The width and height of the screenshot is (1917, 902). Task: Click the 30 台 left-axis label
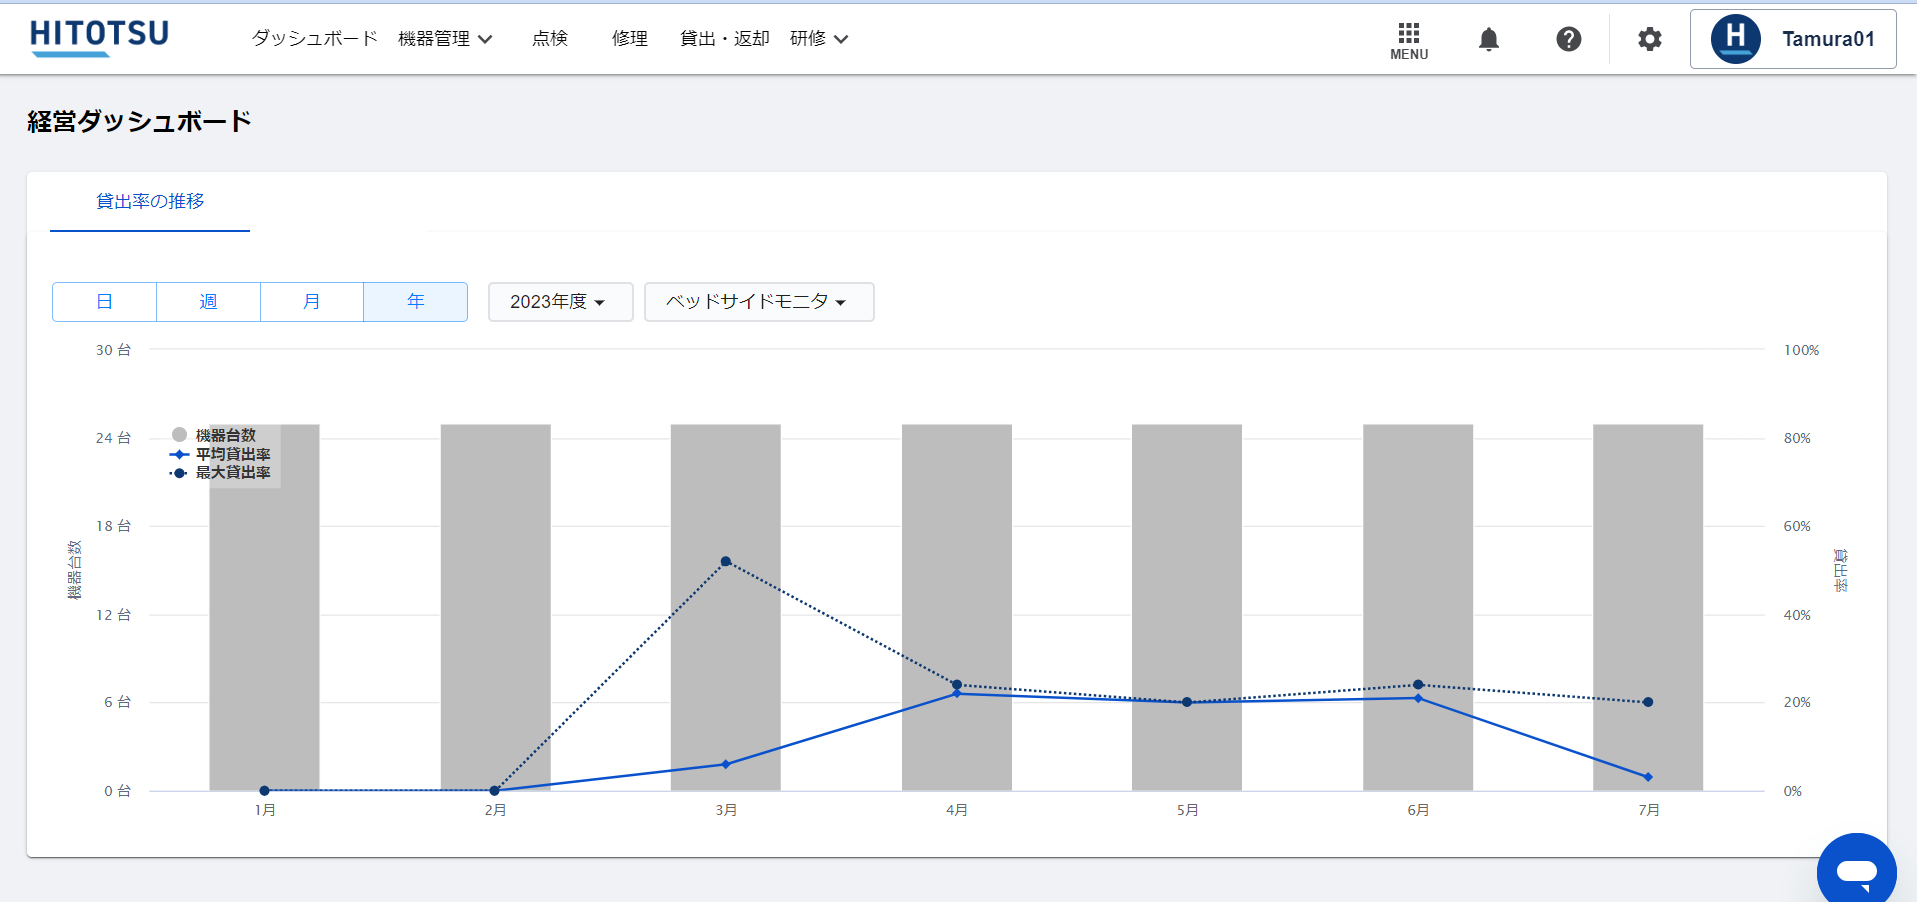point(113,350)
